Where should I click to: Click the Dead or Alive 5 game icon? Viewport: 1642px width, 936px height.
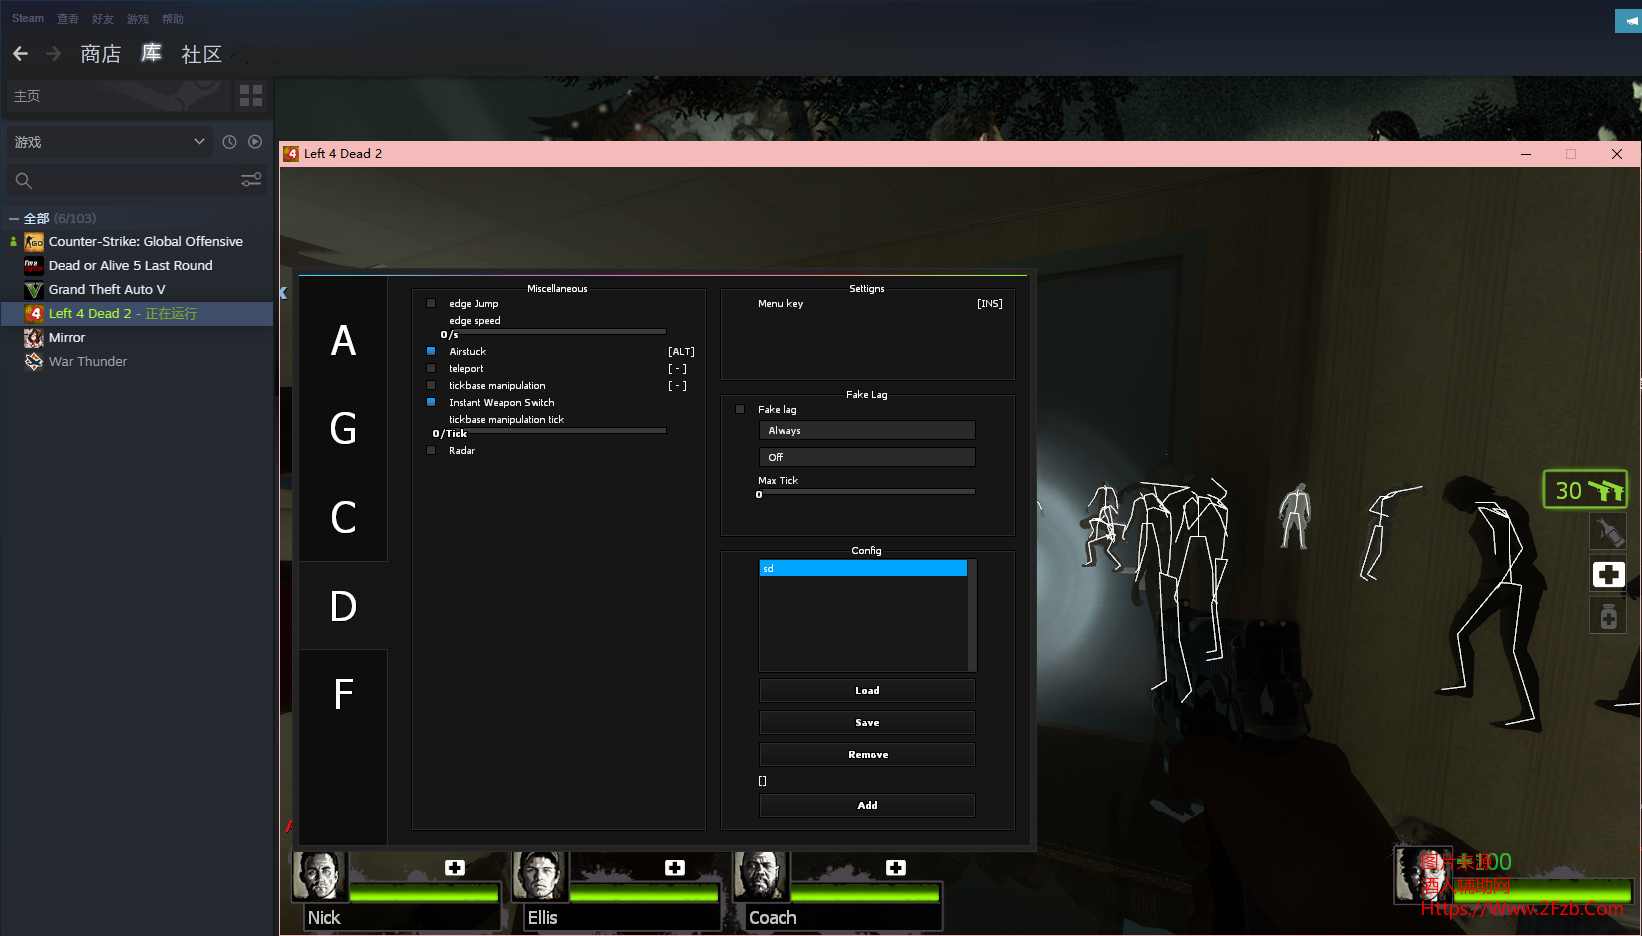coord(34,266)
